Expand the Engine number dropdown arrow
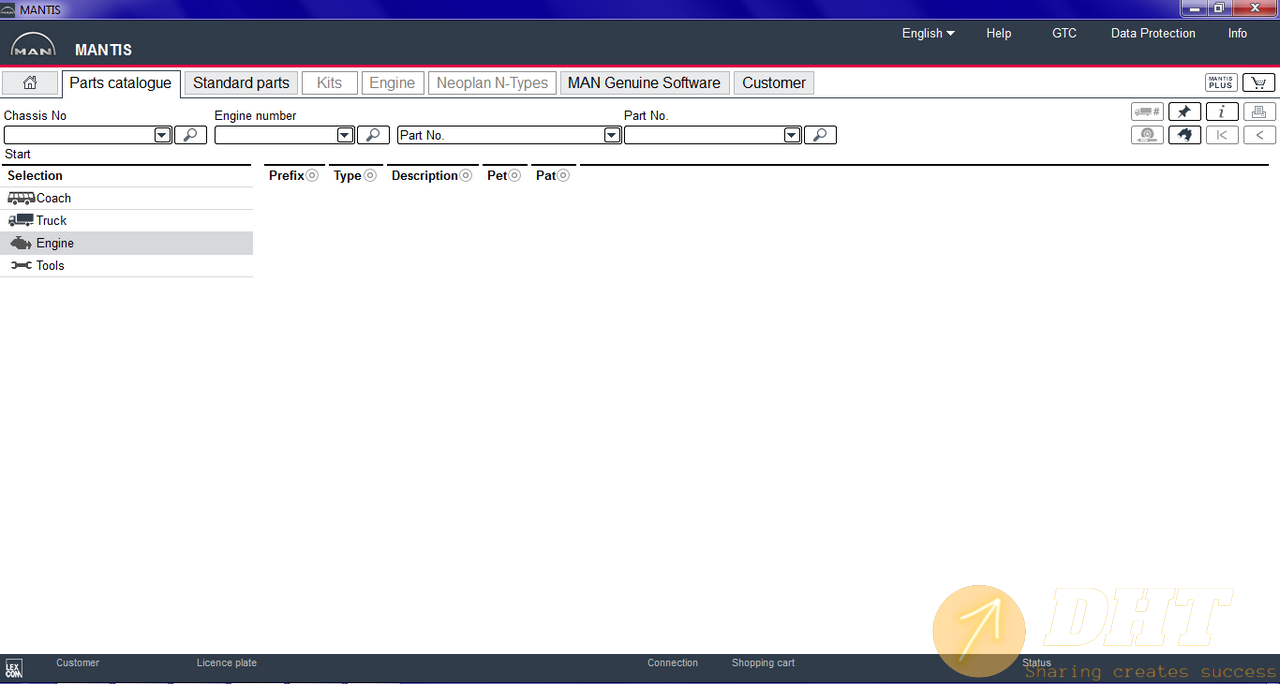 pyautogui.click(x=345, y=135)
